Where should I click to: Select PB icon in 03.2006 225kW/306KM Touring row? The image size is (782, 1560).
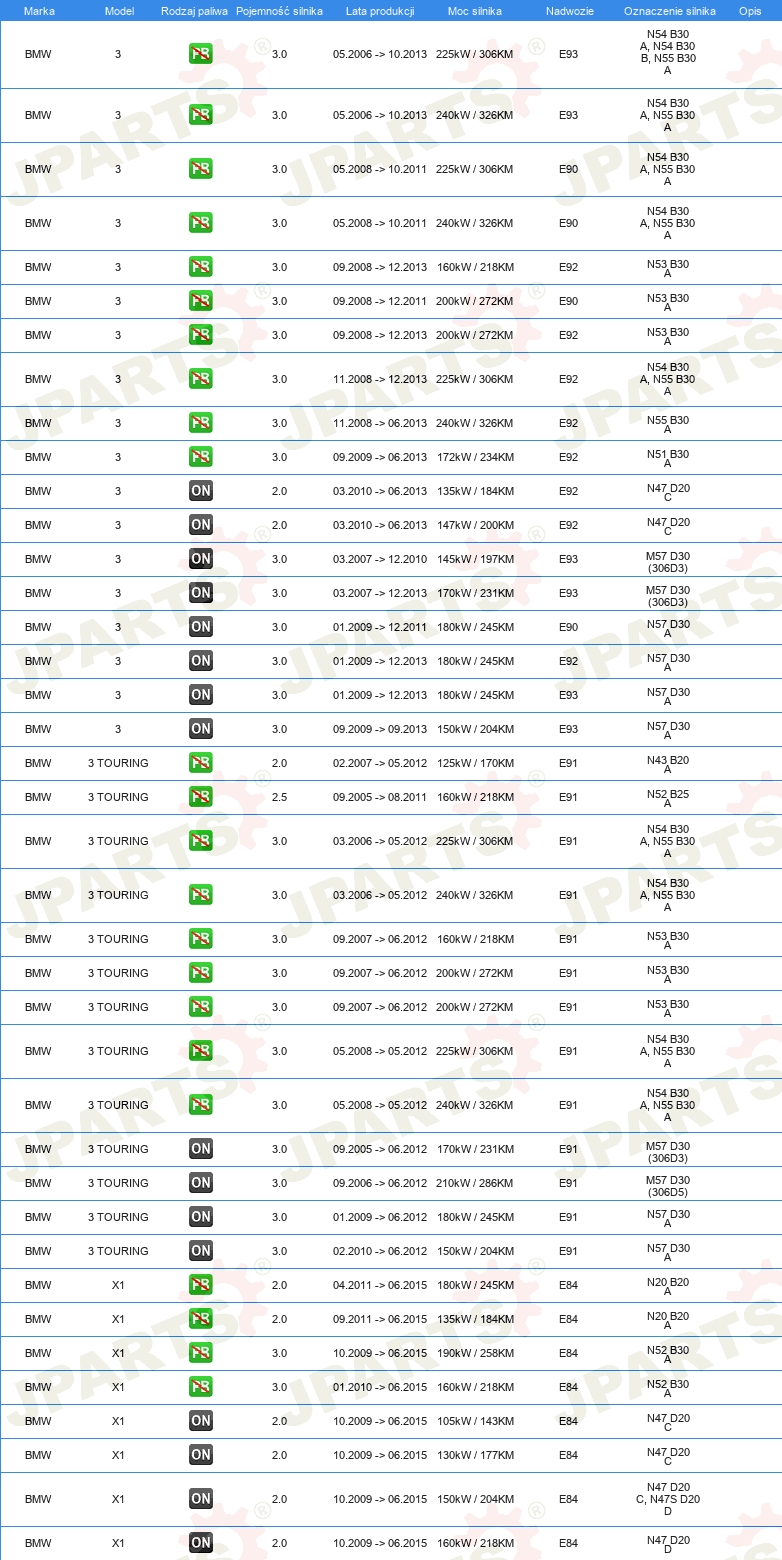[200, 841]
